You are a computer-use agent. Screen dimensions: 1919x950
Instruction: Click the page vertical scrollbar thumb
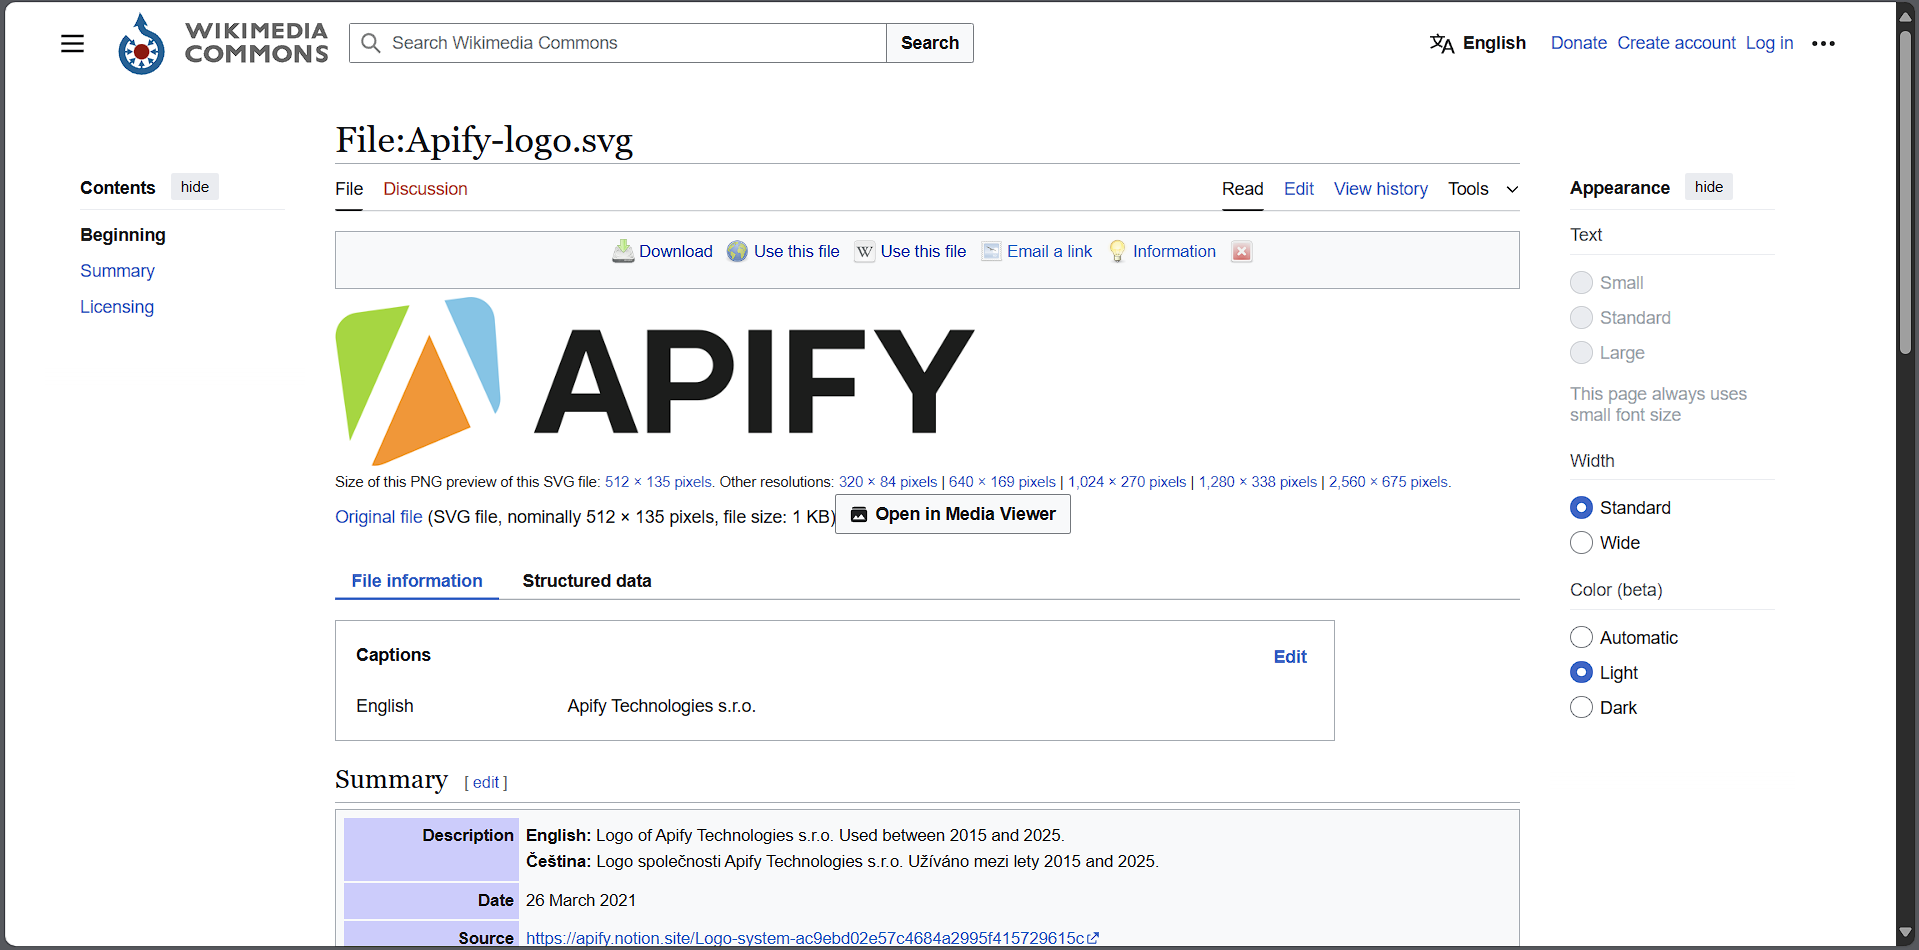1906,190
